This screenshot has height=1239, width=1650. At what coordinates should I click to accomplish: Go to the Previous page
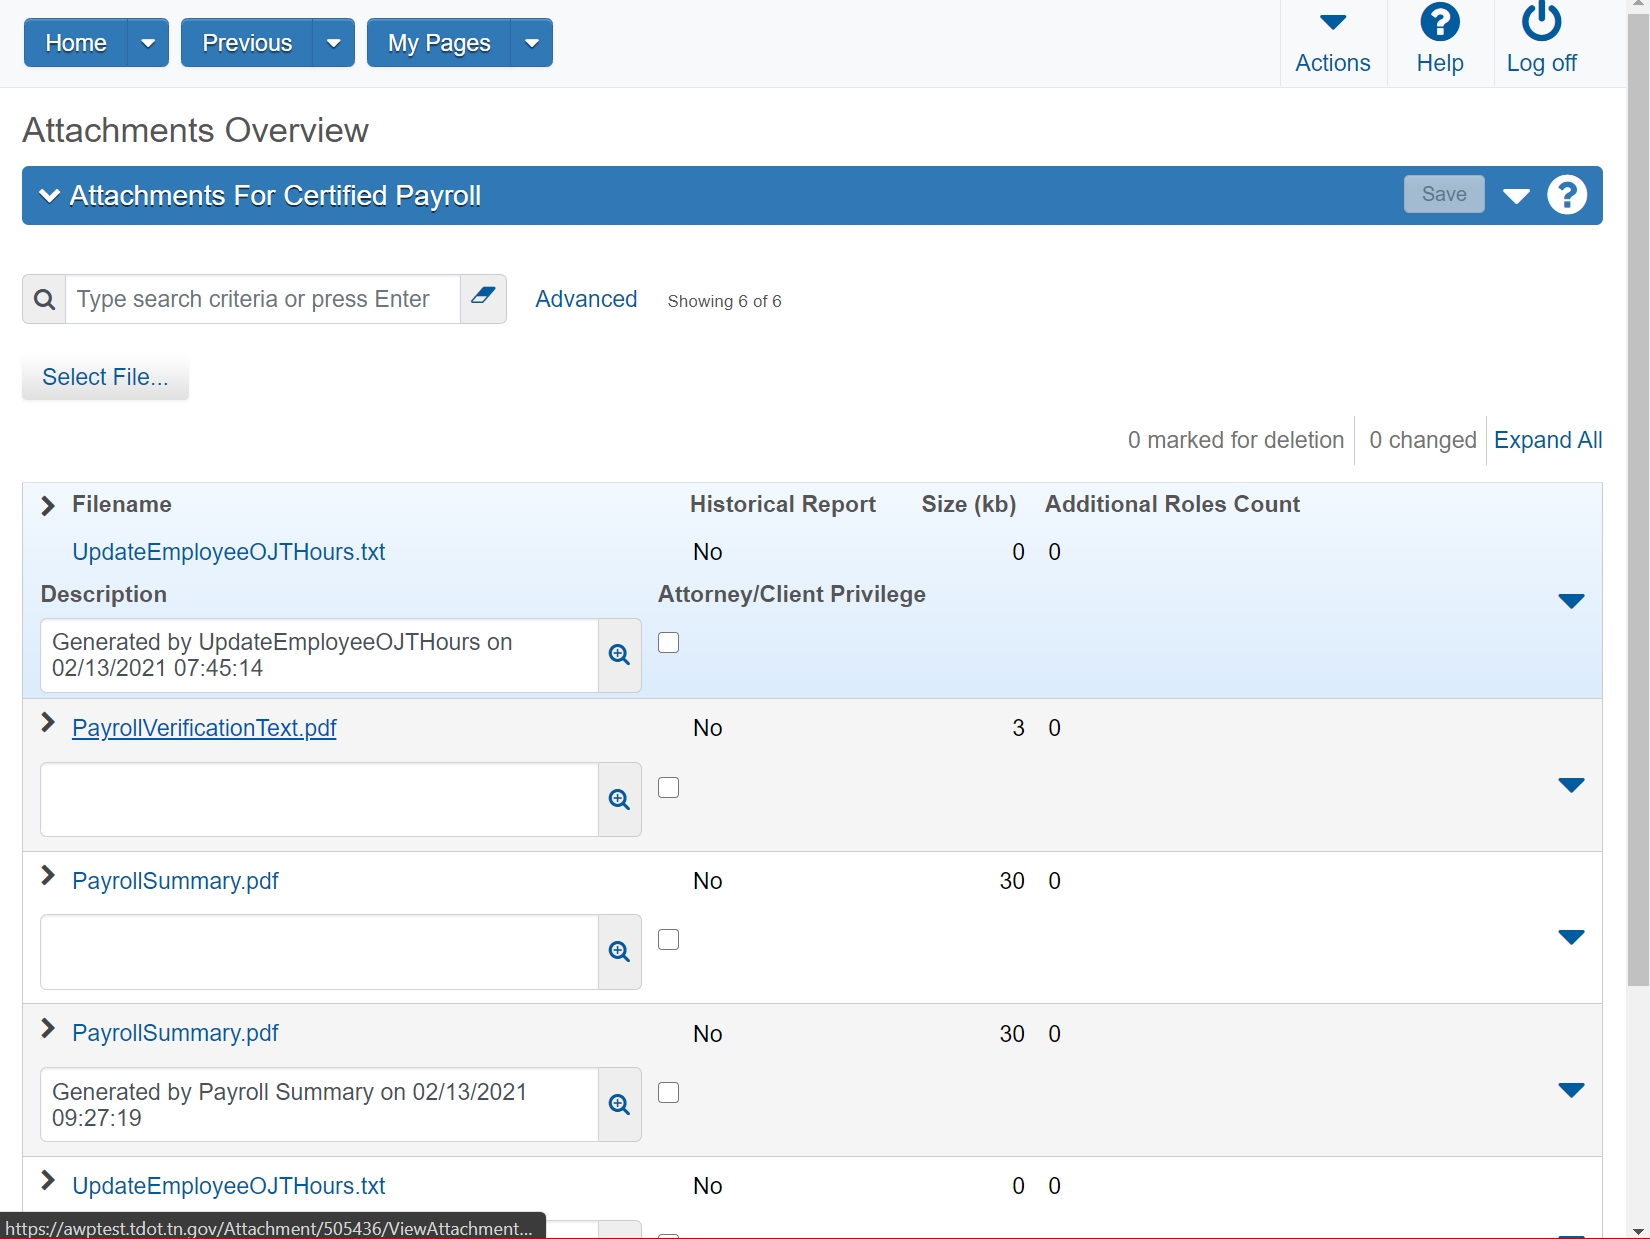point(247,43)
